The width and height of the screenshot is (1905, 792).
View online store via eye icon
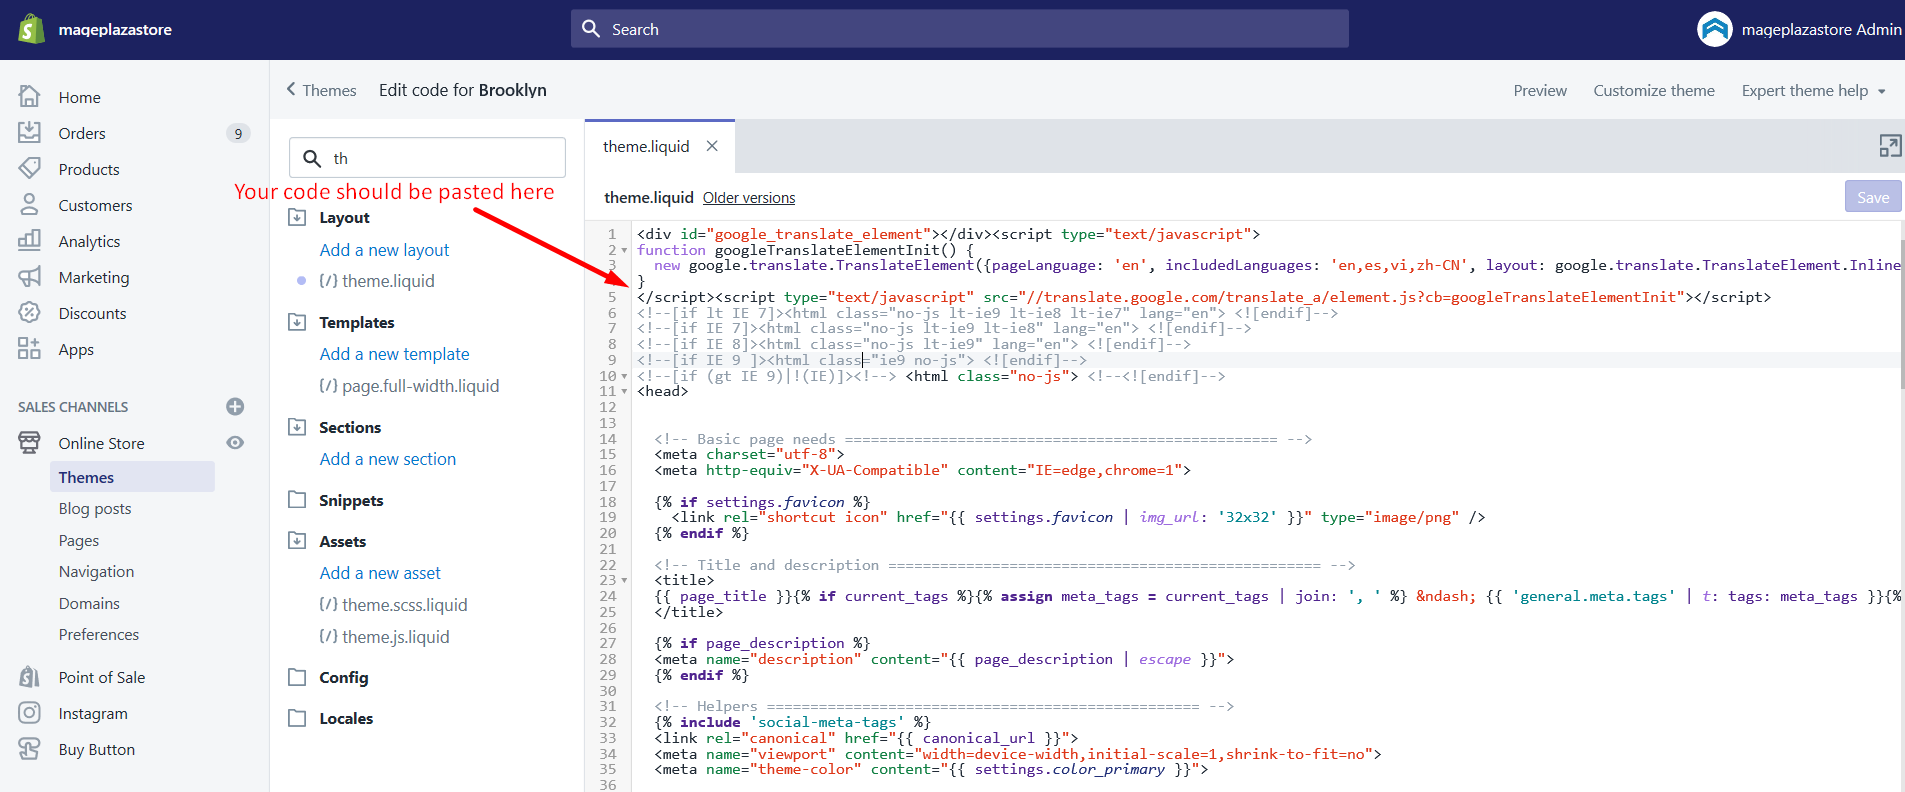235,443
